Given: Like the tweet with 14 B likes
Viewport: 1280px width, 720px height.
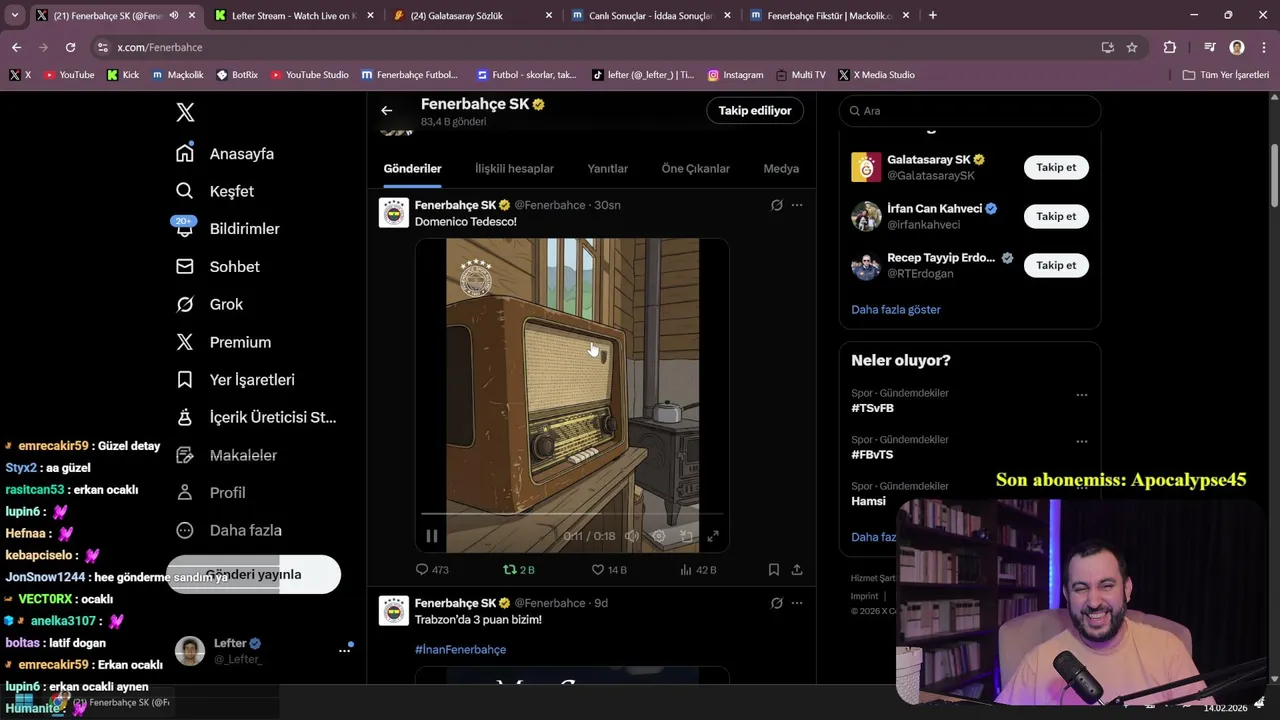Looking at the screenshot, I should pos(608,570).
